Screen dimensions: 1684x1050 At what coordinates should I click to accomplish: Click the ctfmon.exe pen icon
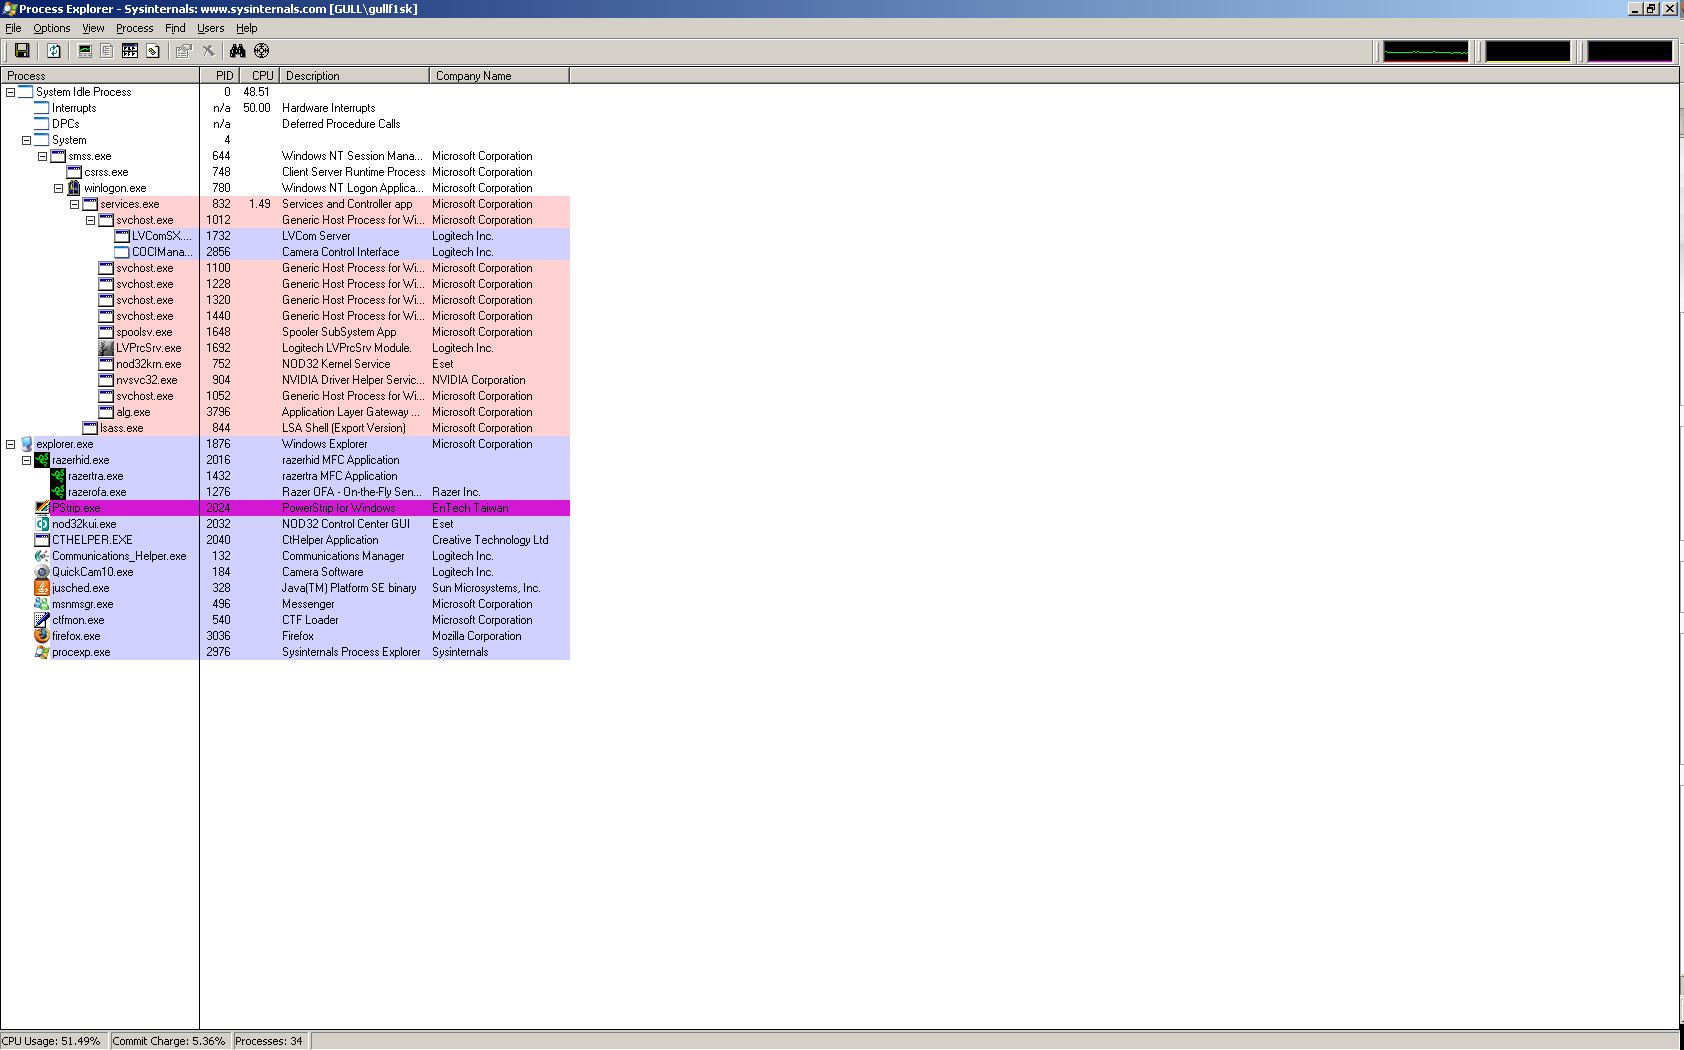pyautogui.click(x=42, y=620)
